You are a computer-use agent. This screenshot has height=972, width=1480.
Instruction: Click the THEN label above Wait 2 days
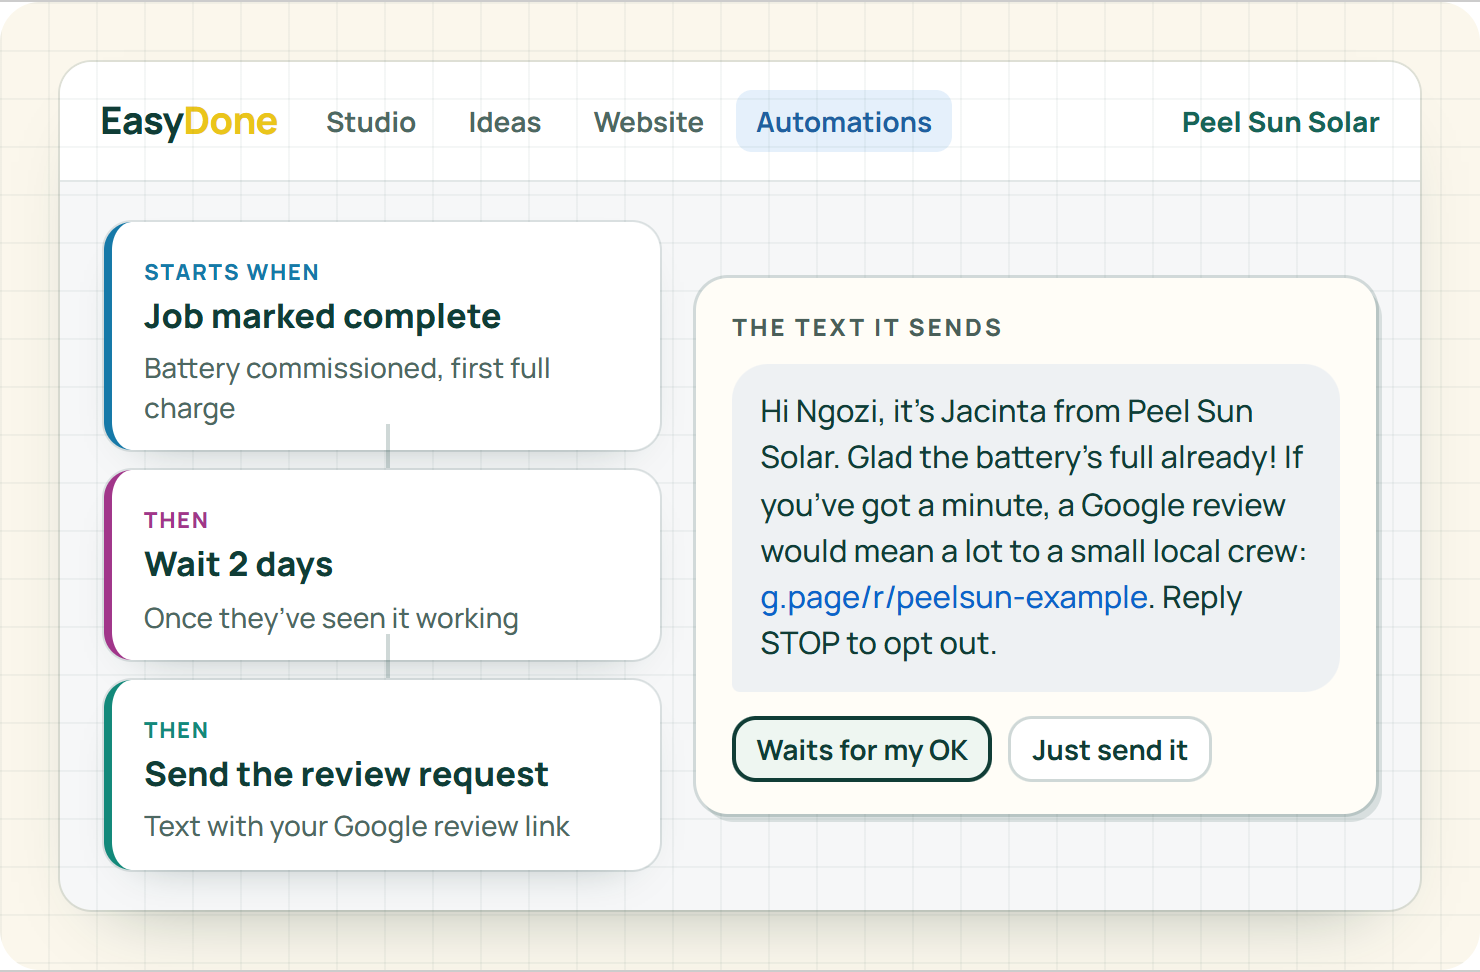point(176,520)
